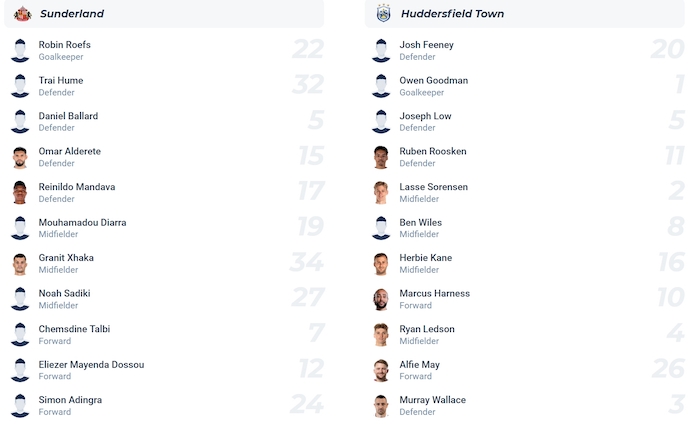The image size is (690, 424).
Task: Click Marcus Harness's player photo
Action: click(x=381, y=300)
